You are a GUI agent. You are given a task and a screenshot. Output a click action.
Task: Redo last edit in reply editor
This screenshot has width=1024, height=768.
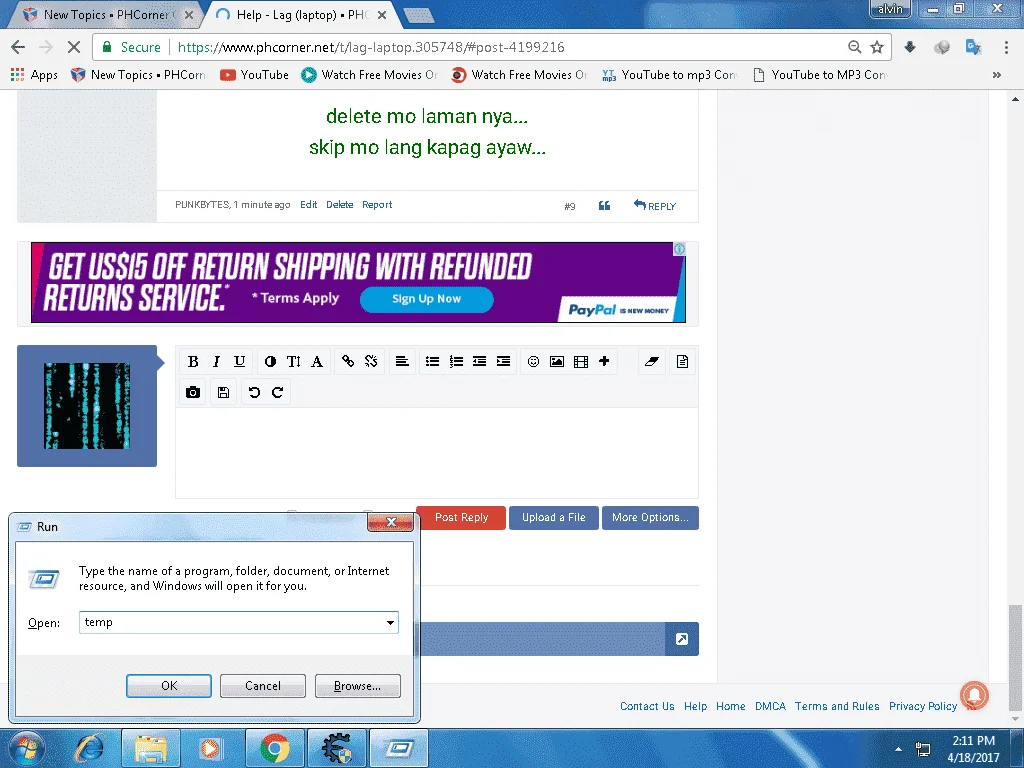(x=278, y=392)
